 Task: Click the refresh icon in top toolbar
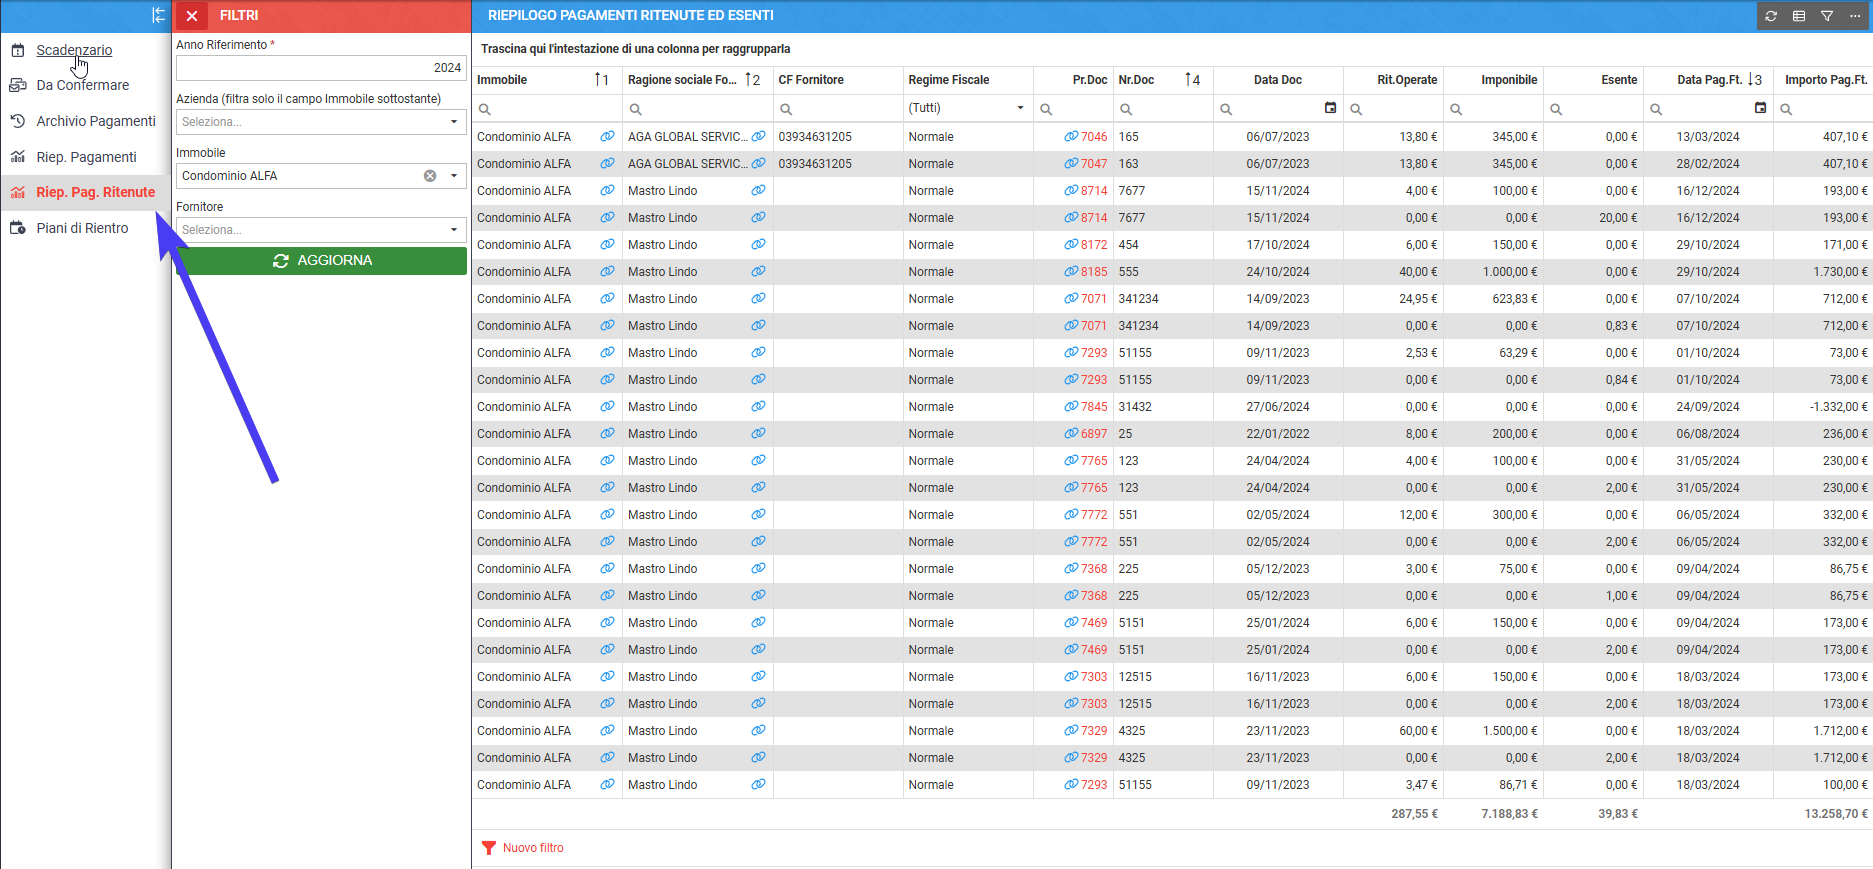[x=1771, y=16]
